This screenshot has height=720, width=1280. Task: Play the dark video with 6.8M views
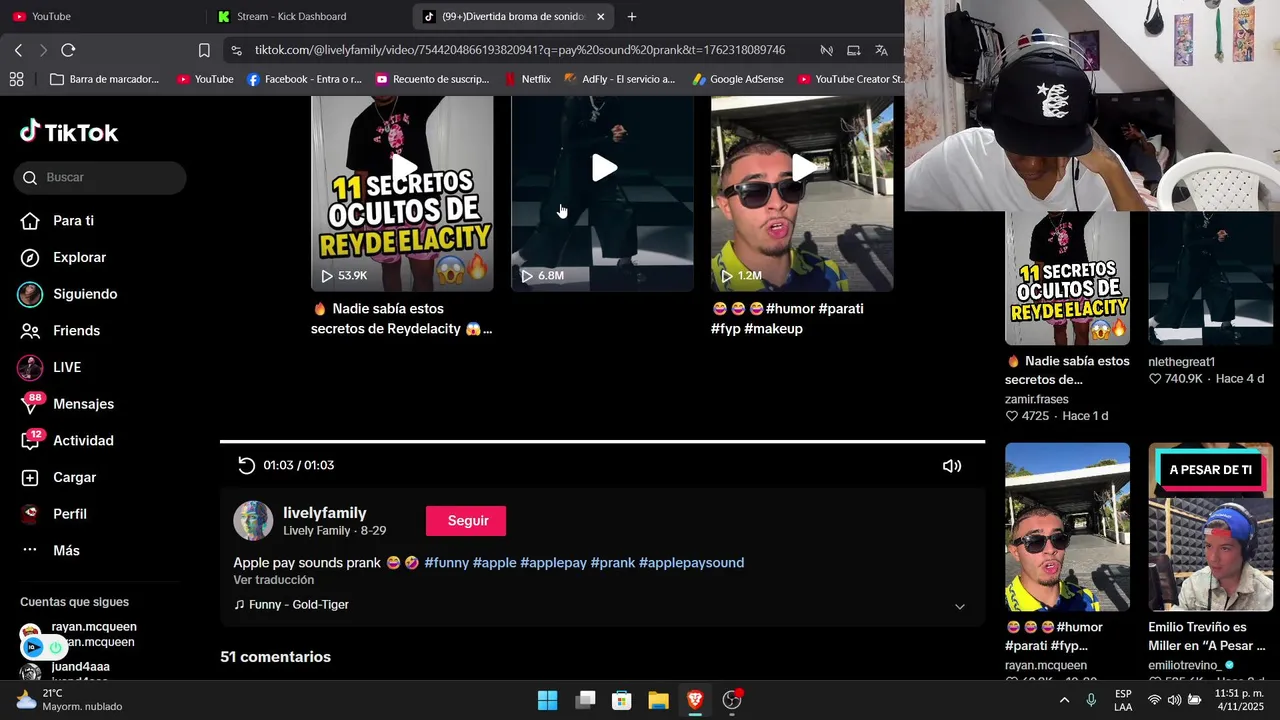(602, 193)
